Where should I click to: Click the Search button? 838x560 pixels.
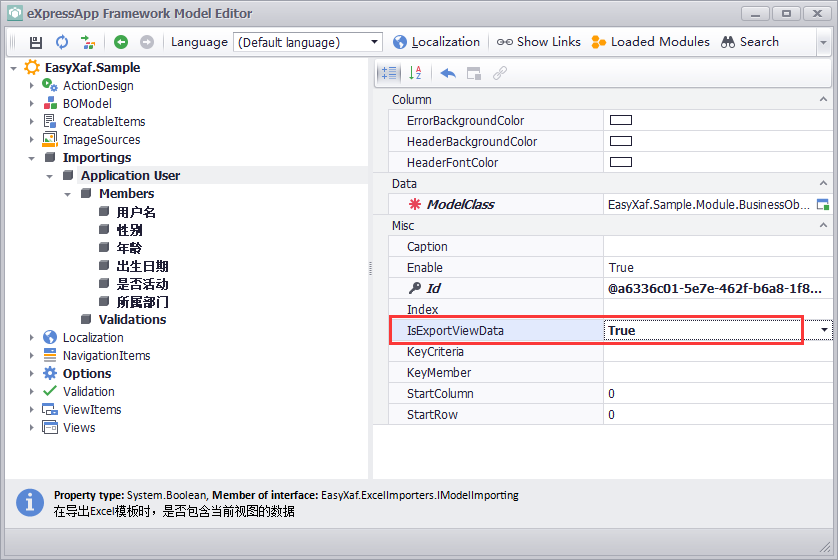[751, 42]
